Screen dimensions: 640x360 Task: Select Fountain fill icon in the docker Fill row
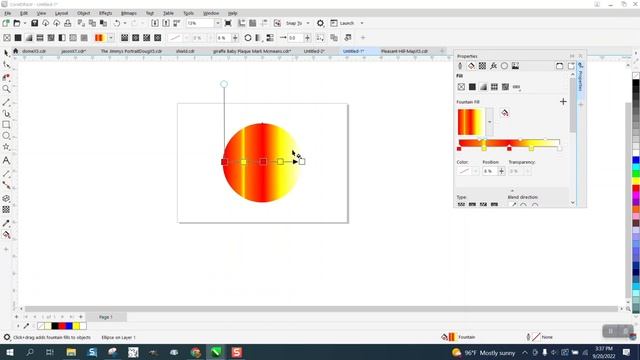pos(483,87)
